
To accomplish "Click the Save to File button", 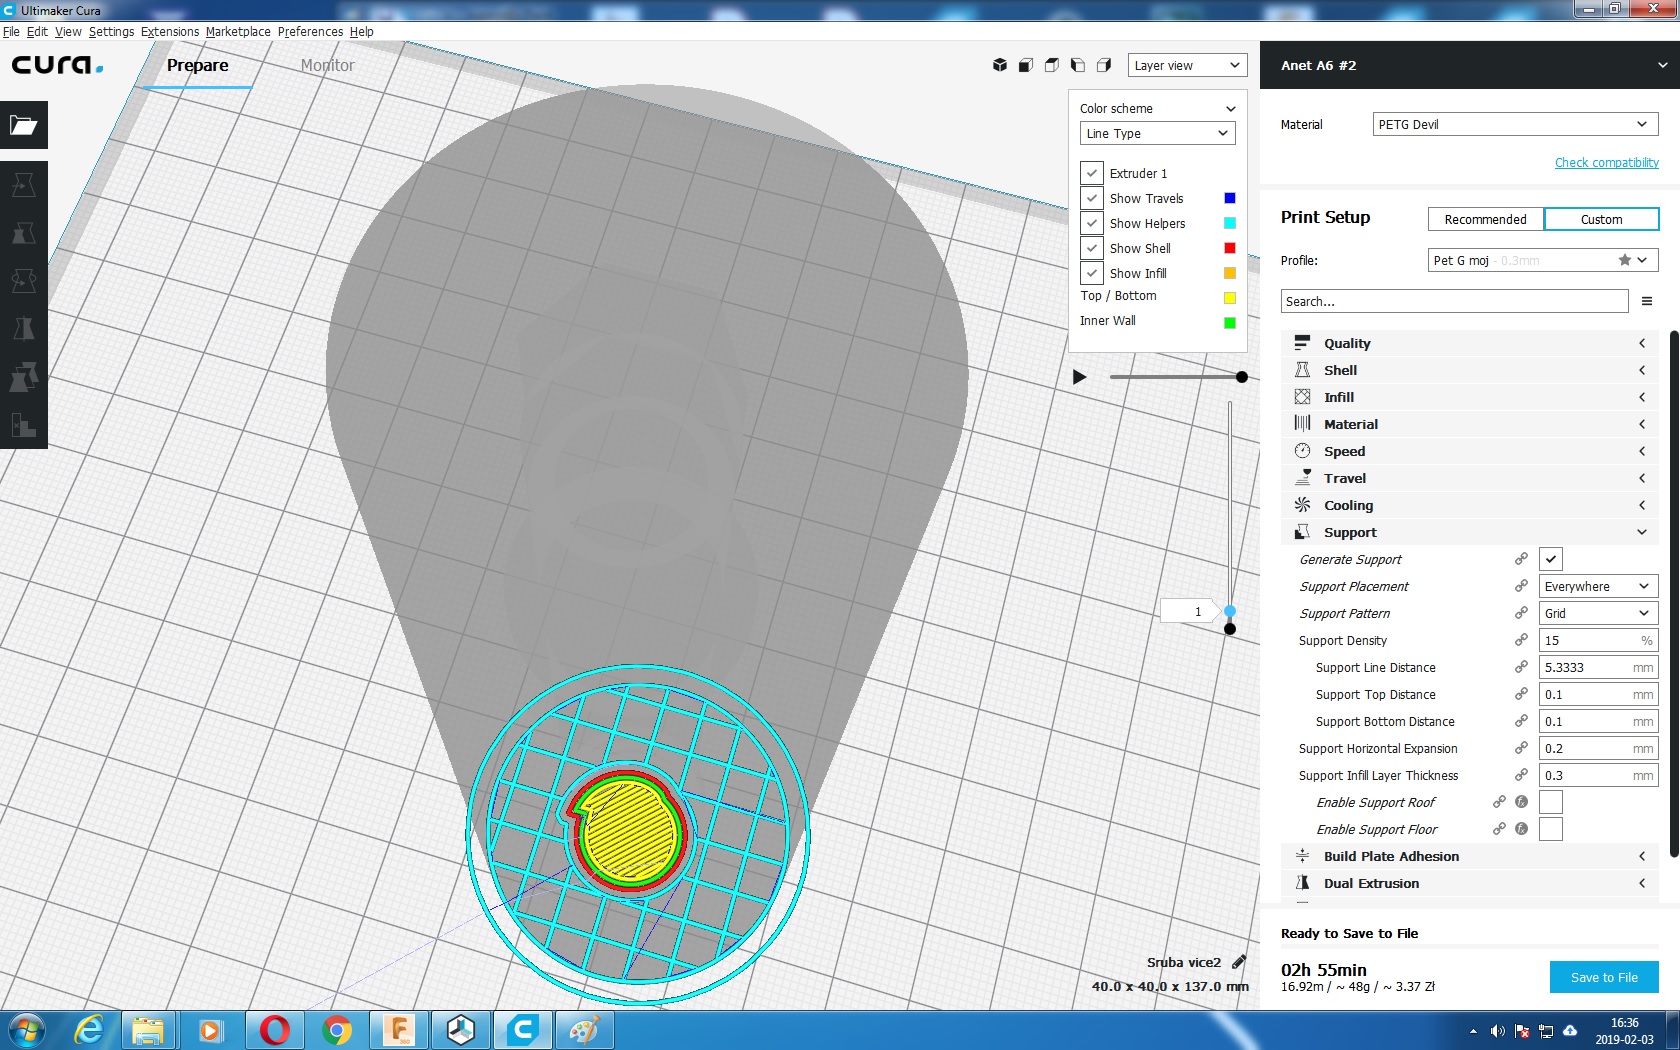I will point(1604,977).
